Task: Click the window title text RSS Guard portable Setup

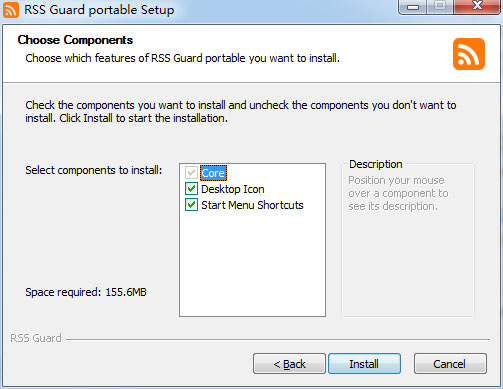Action: (x=99, y=10)
